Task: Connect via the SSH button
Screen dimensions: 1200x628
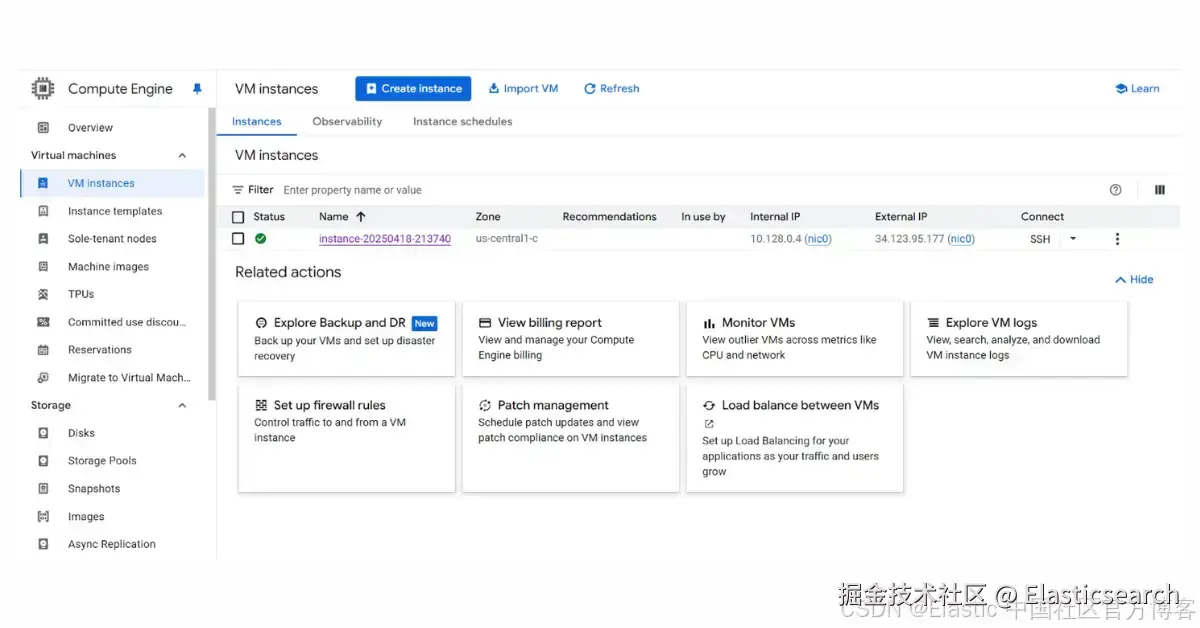Action: click(1040, 239)
